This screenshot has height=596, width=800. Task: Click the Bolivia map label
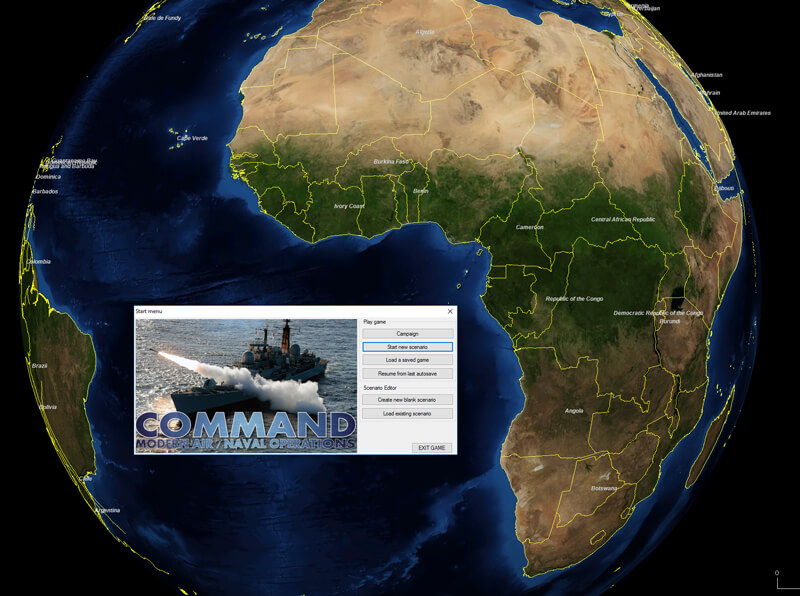point(47,407)
